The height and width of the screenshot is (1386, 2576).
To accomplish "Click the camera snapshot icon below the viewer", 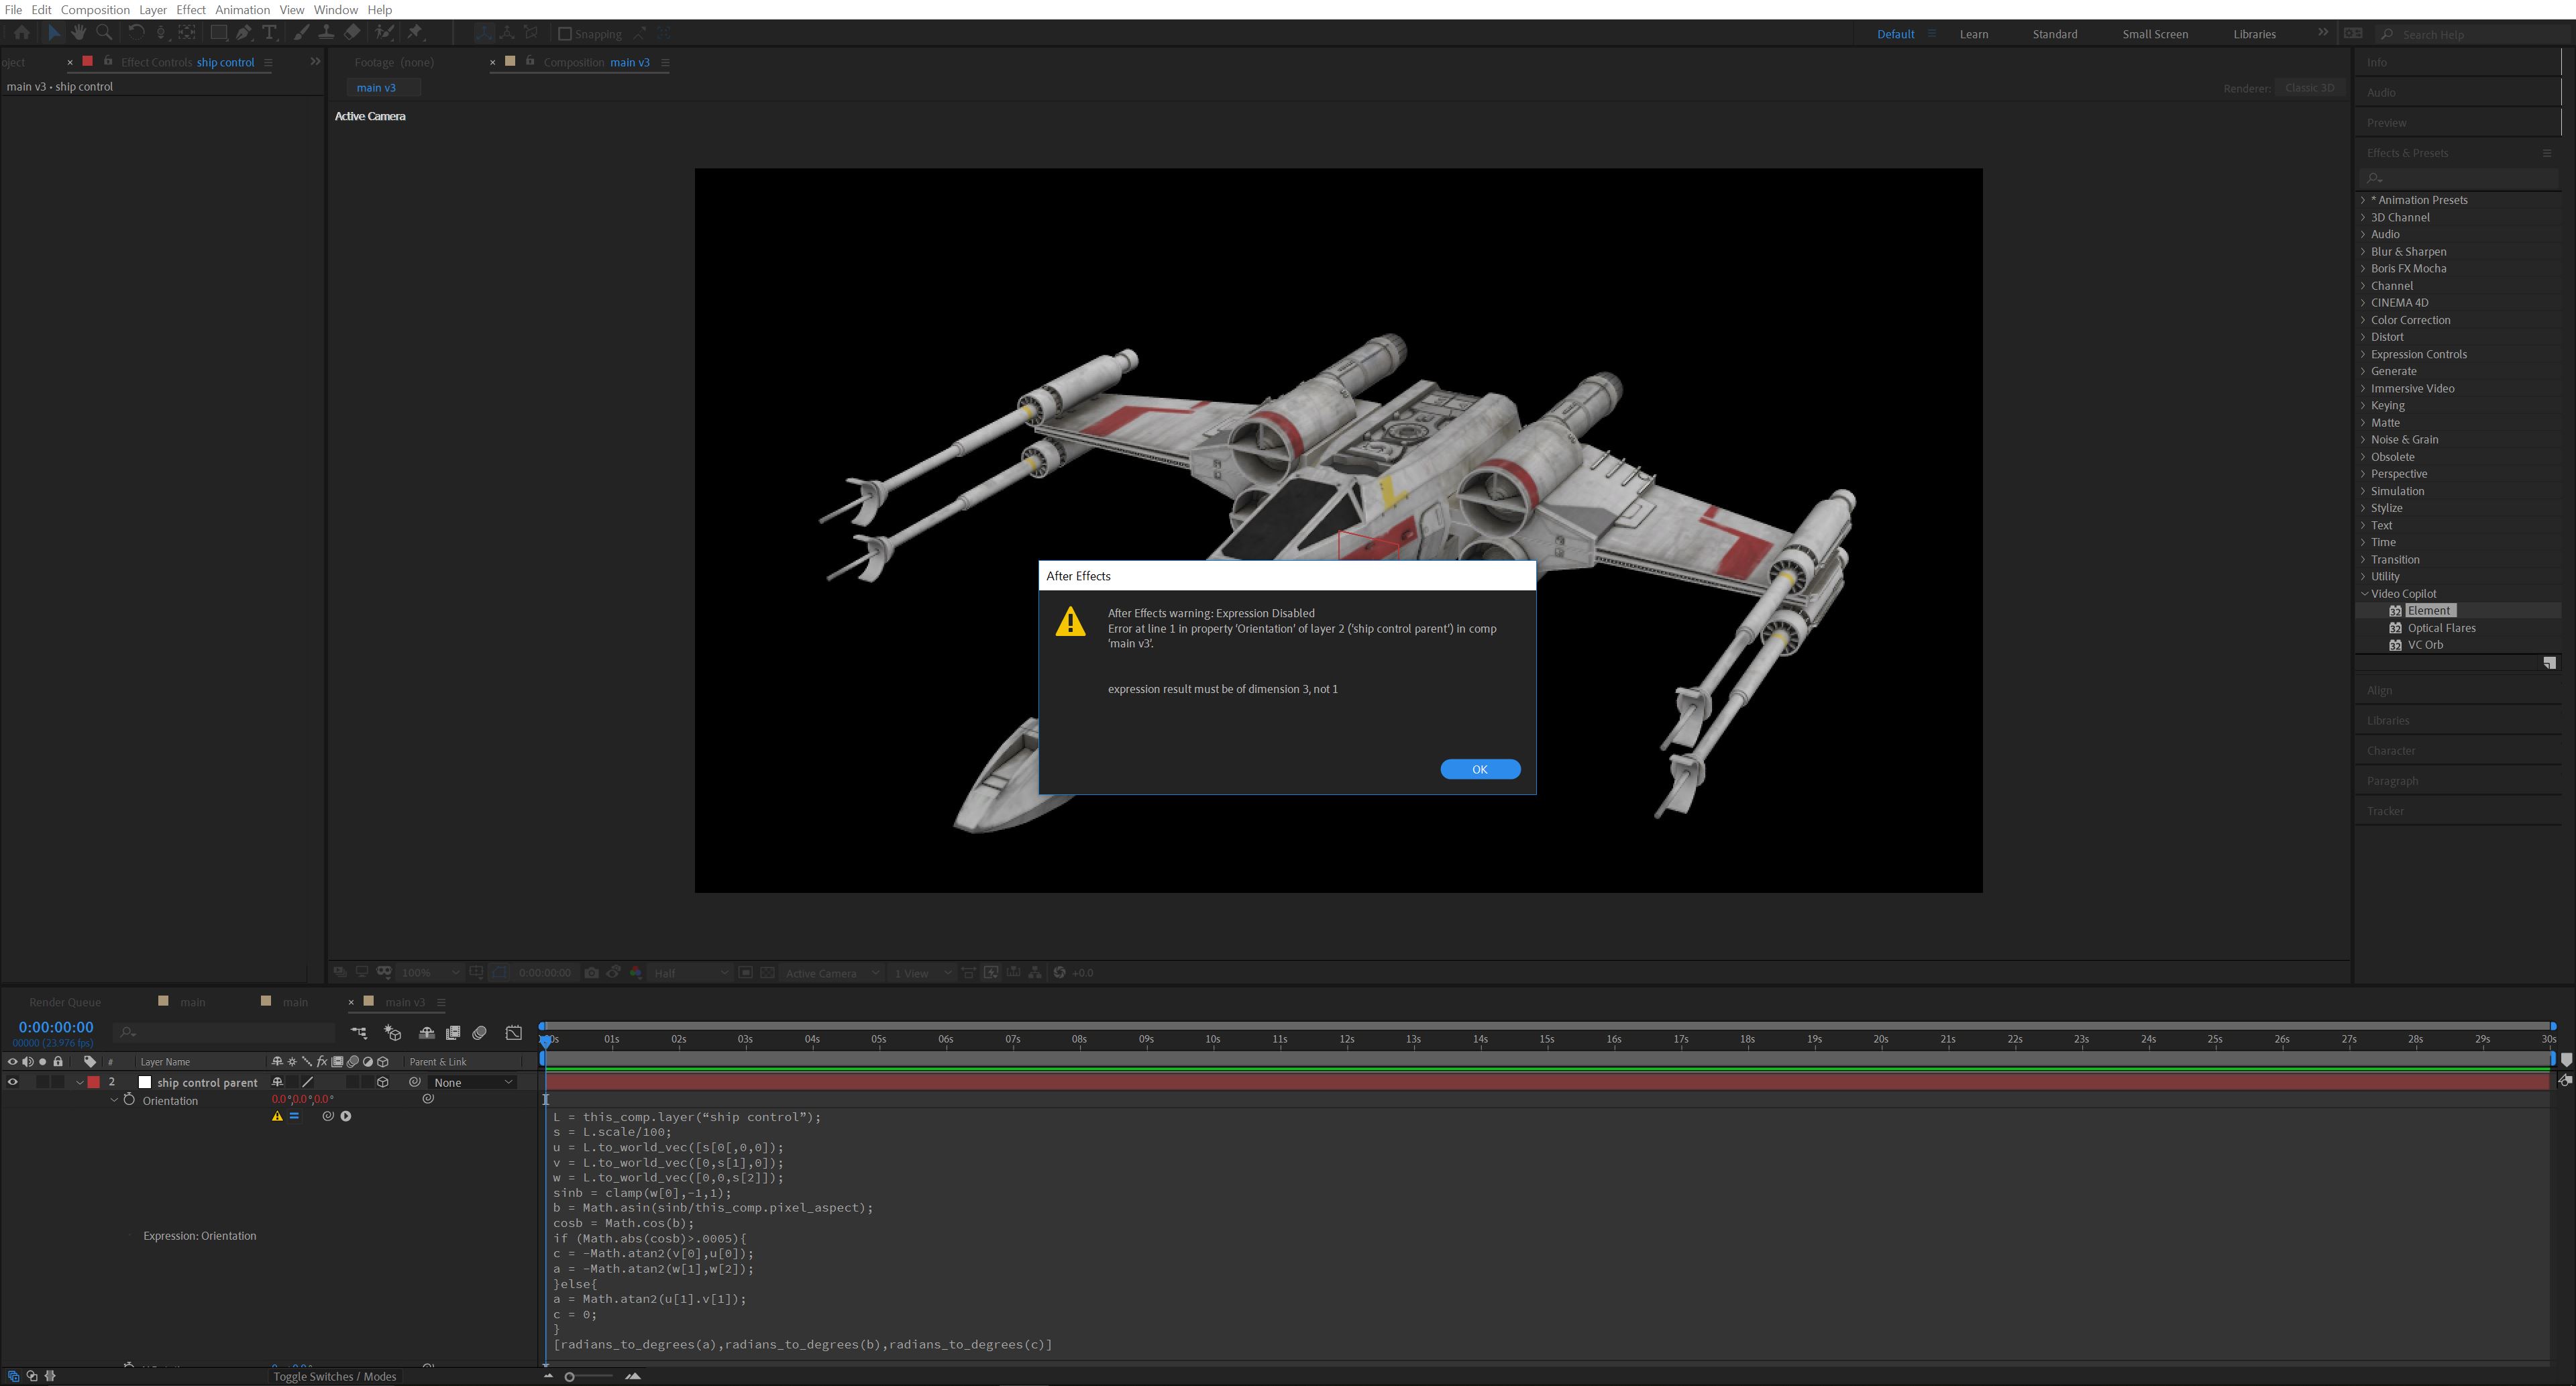I will click(x=591, y=972).
